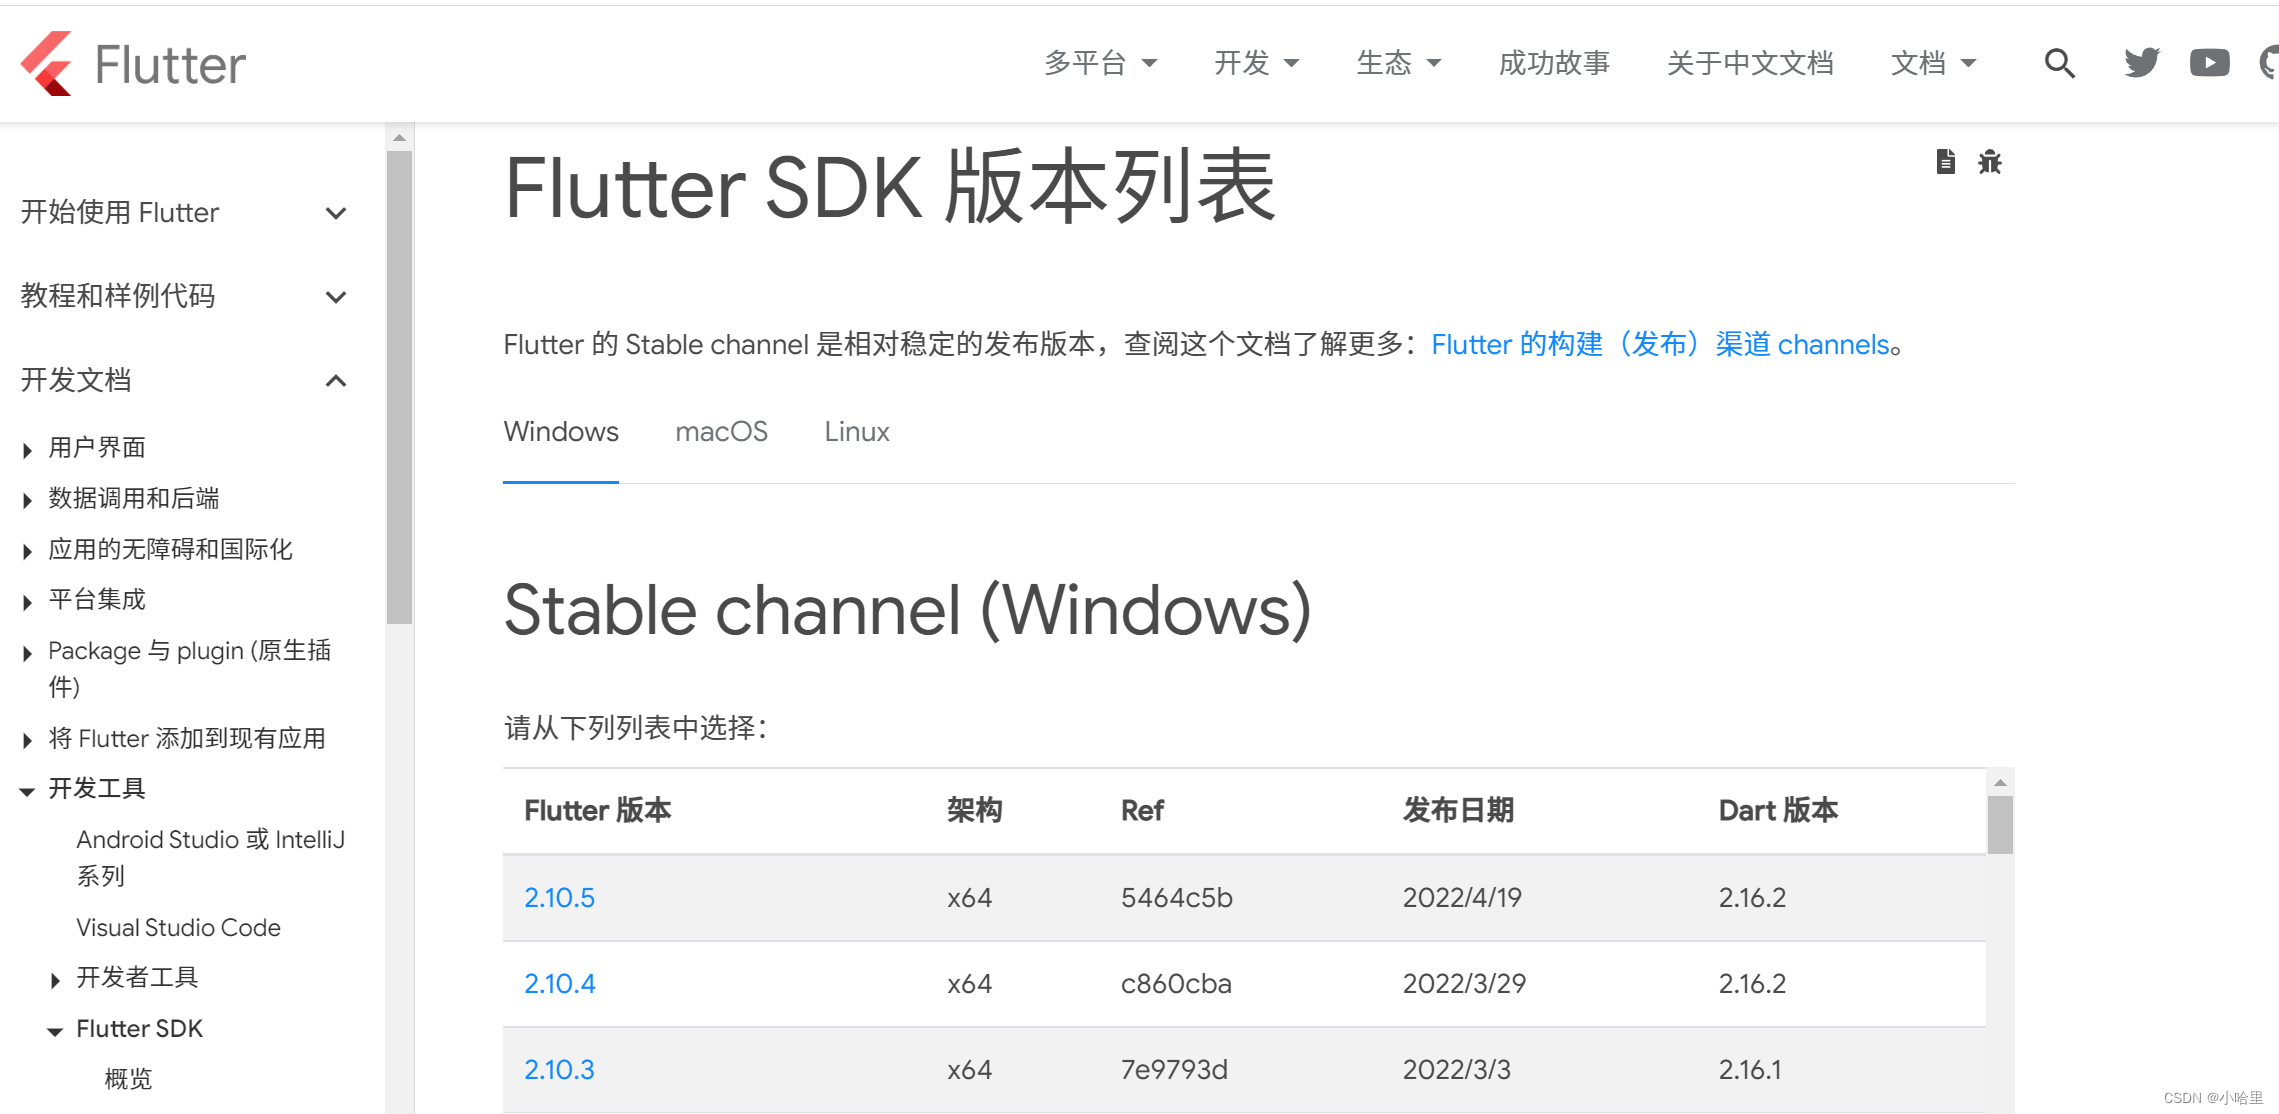Click version table scrollbar thumb

click(x=1999, y=825)
